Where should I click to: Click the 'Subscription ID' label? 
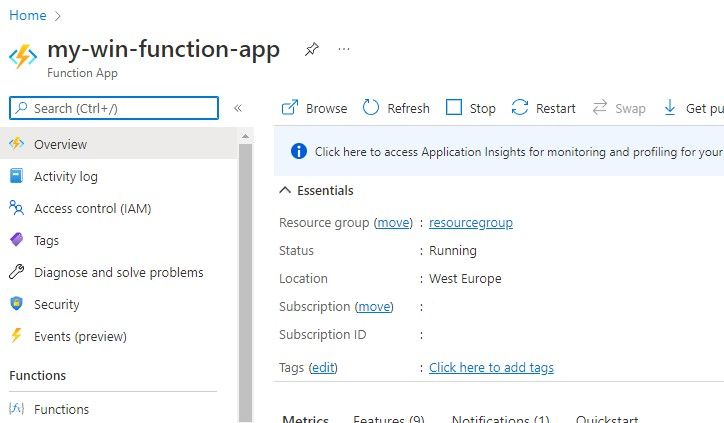tap(322, 334)
